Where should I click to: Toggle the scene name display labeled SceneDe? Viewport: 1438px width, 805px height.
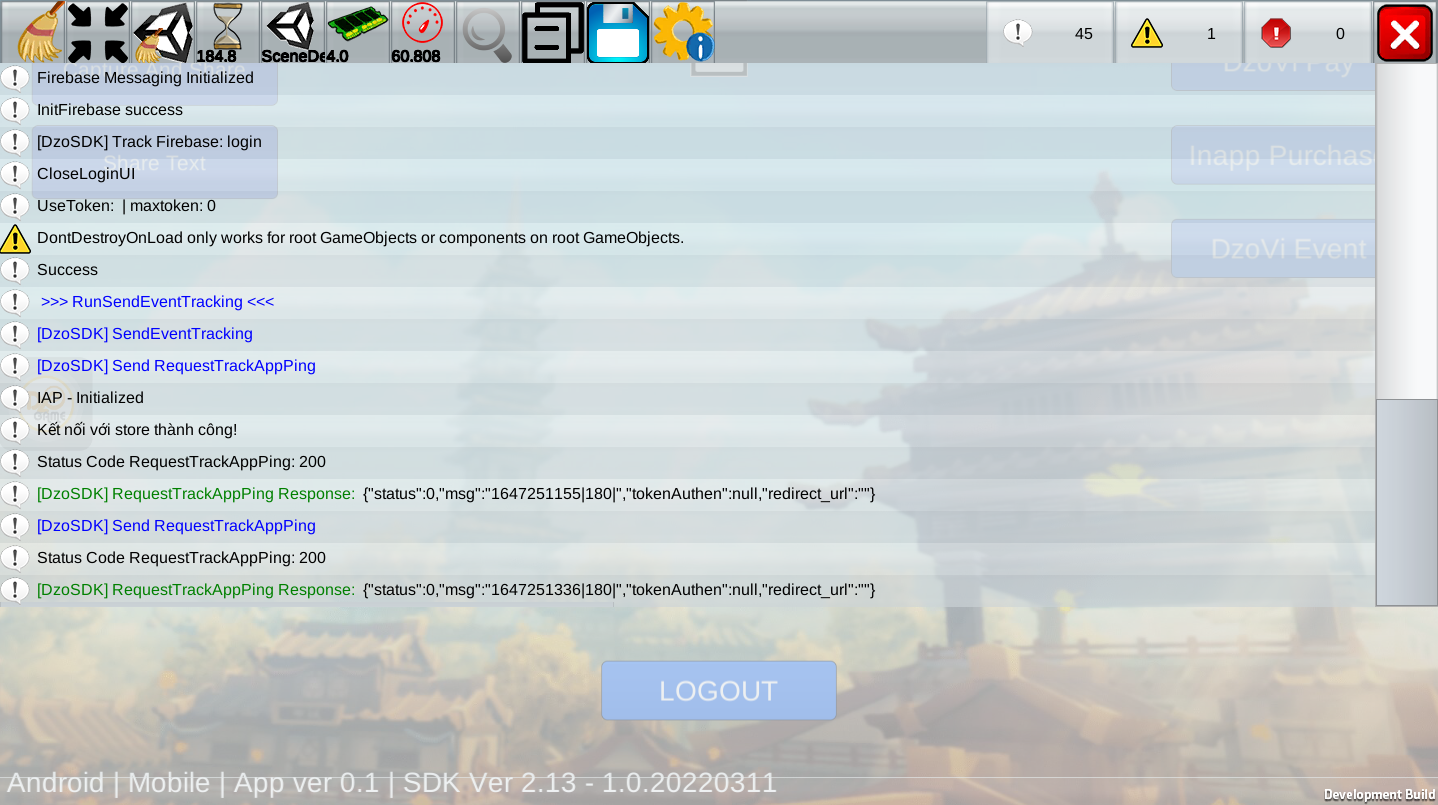[x=293, y=32]
